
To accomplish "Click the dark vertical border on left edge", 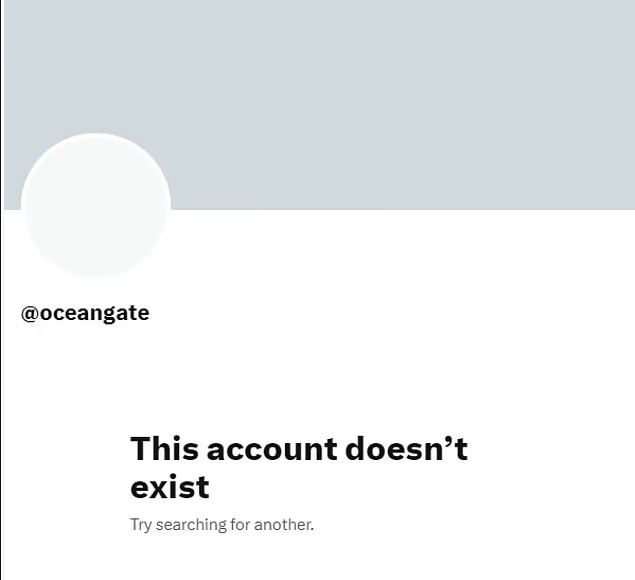I will (x=1, y=290).
